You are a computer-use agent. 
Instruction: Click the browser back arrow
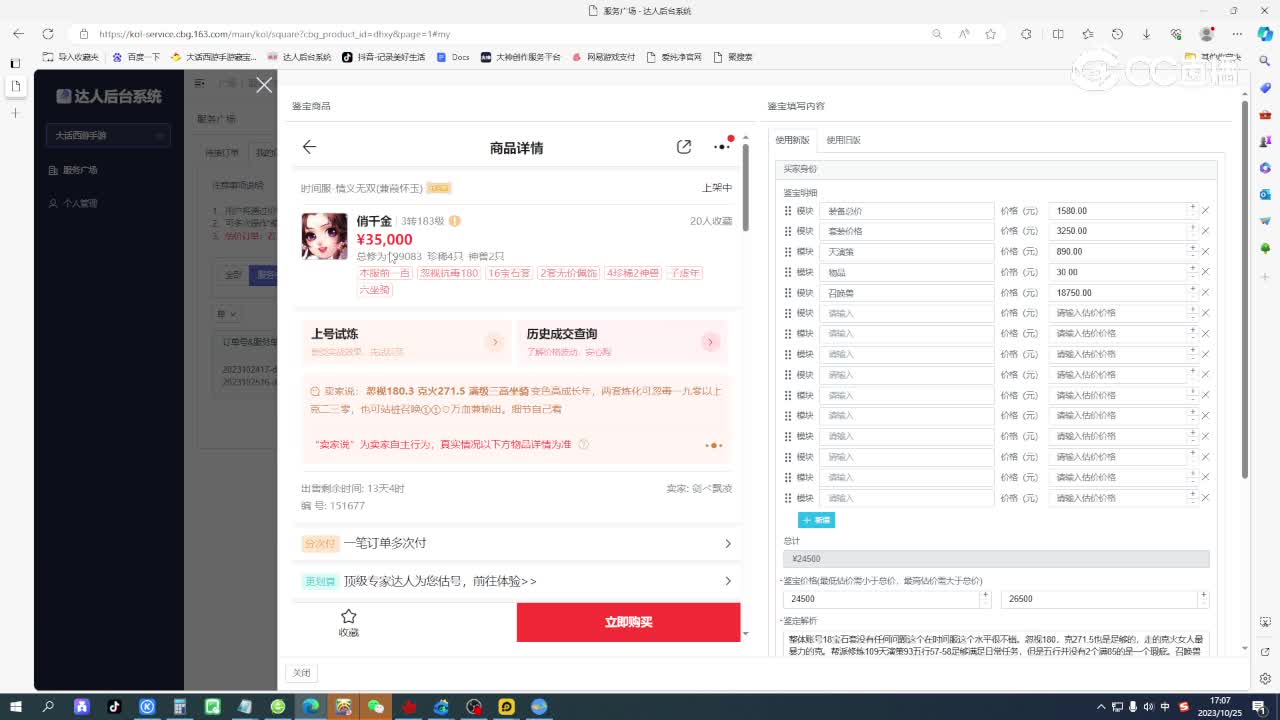[18, 33]
